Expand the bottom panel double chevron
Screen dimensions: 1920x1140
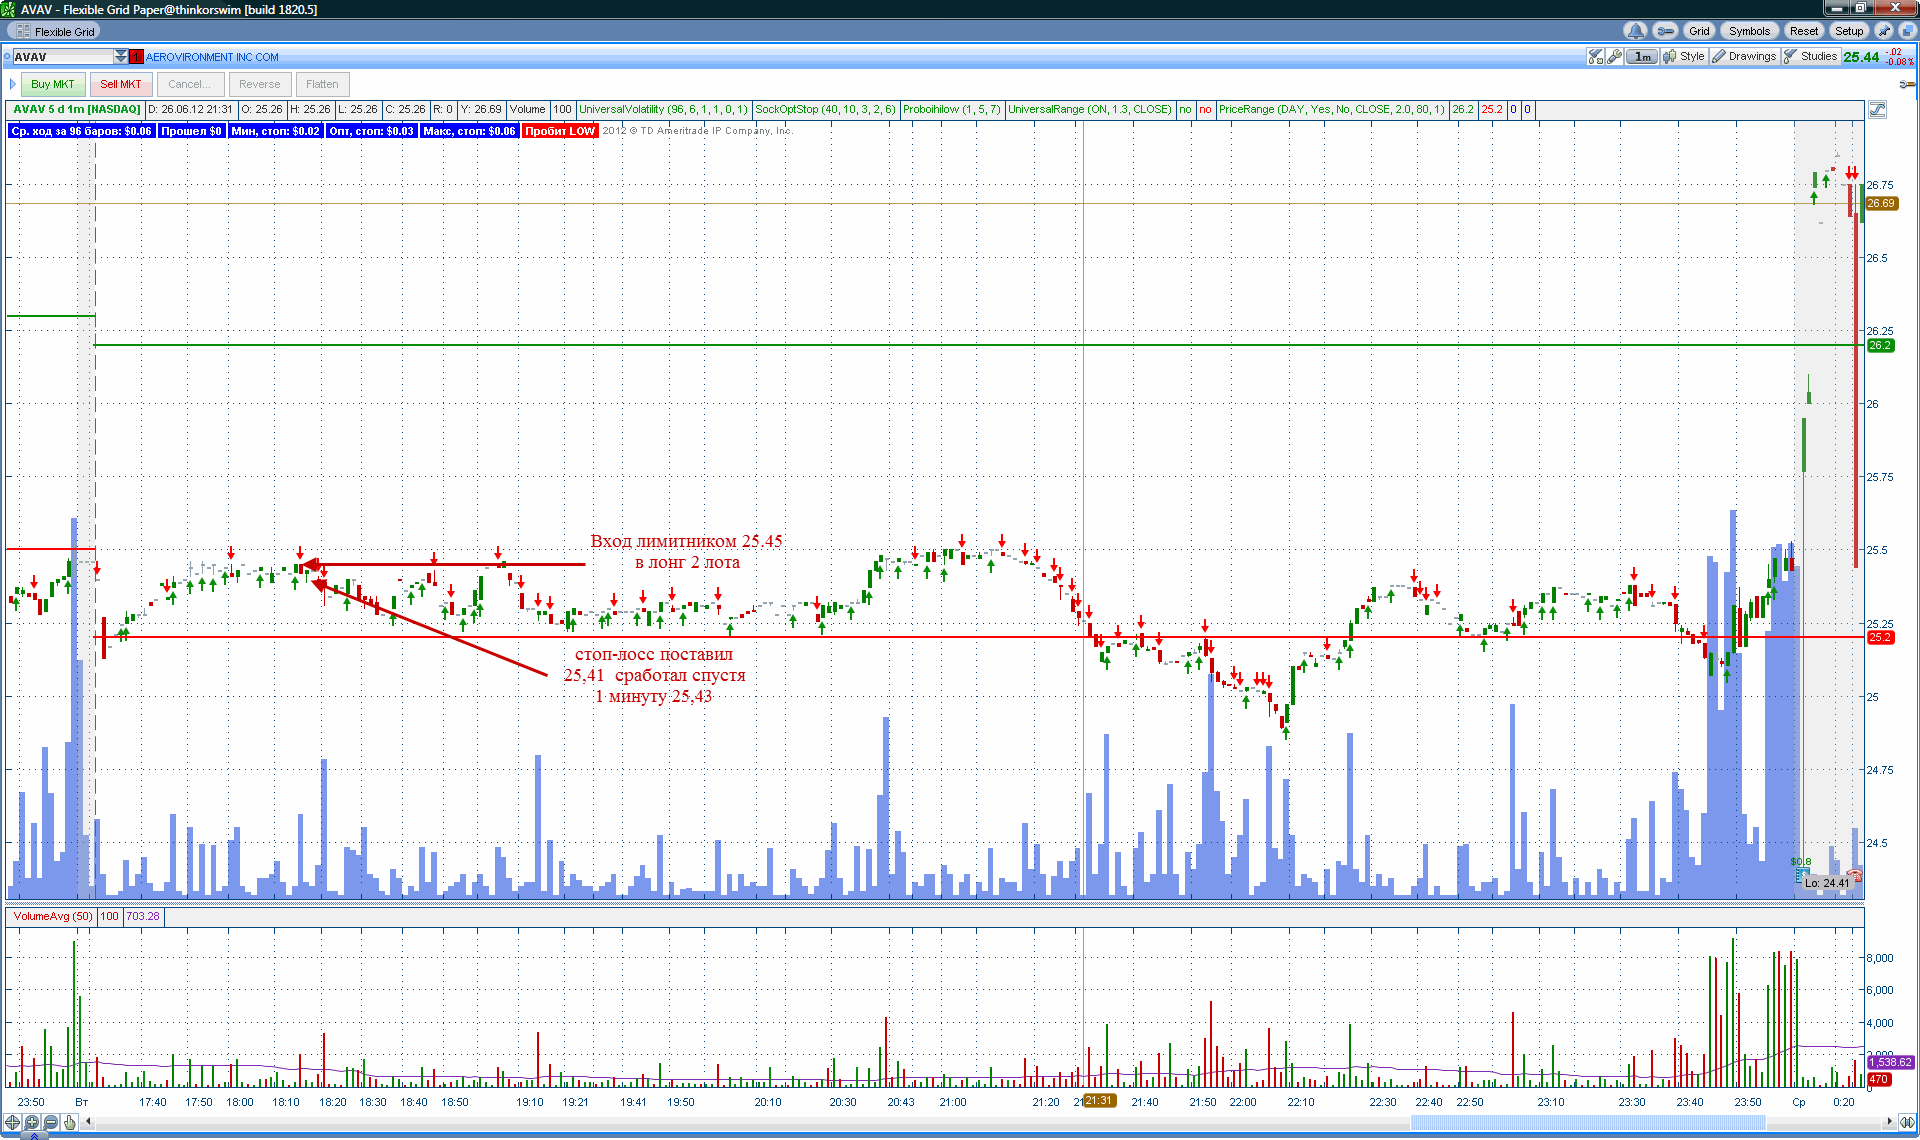click(34, 1135)
